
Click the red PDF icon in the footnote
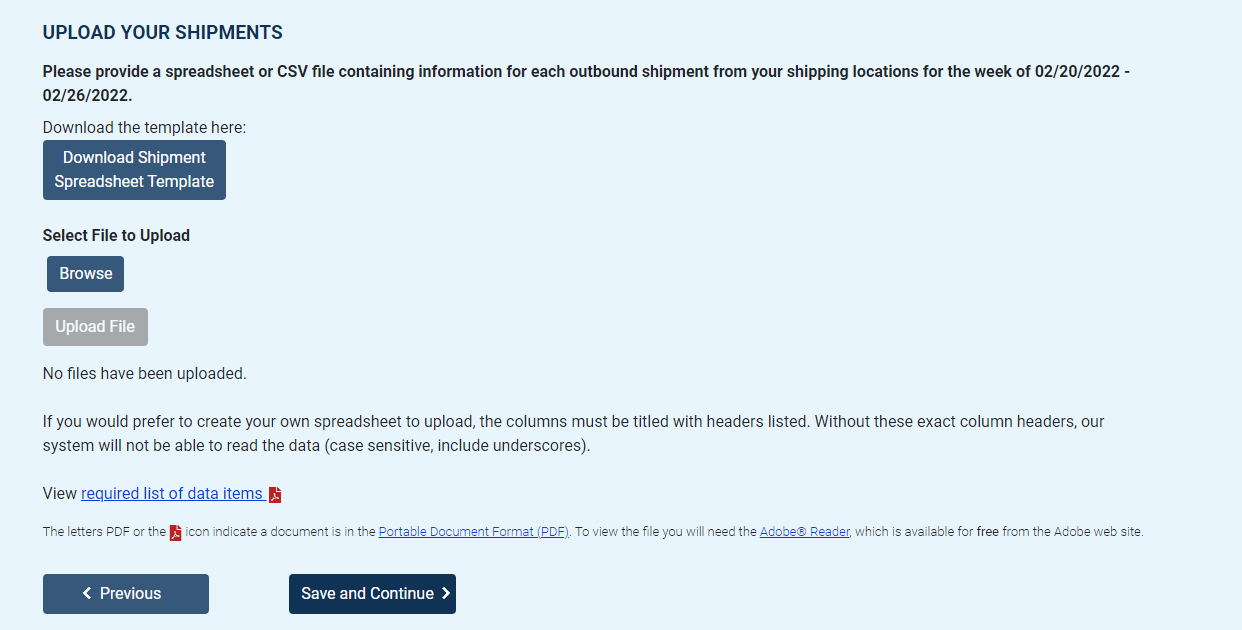(175, 533)
